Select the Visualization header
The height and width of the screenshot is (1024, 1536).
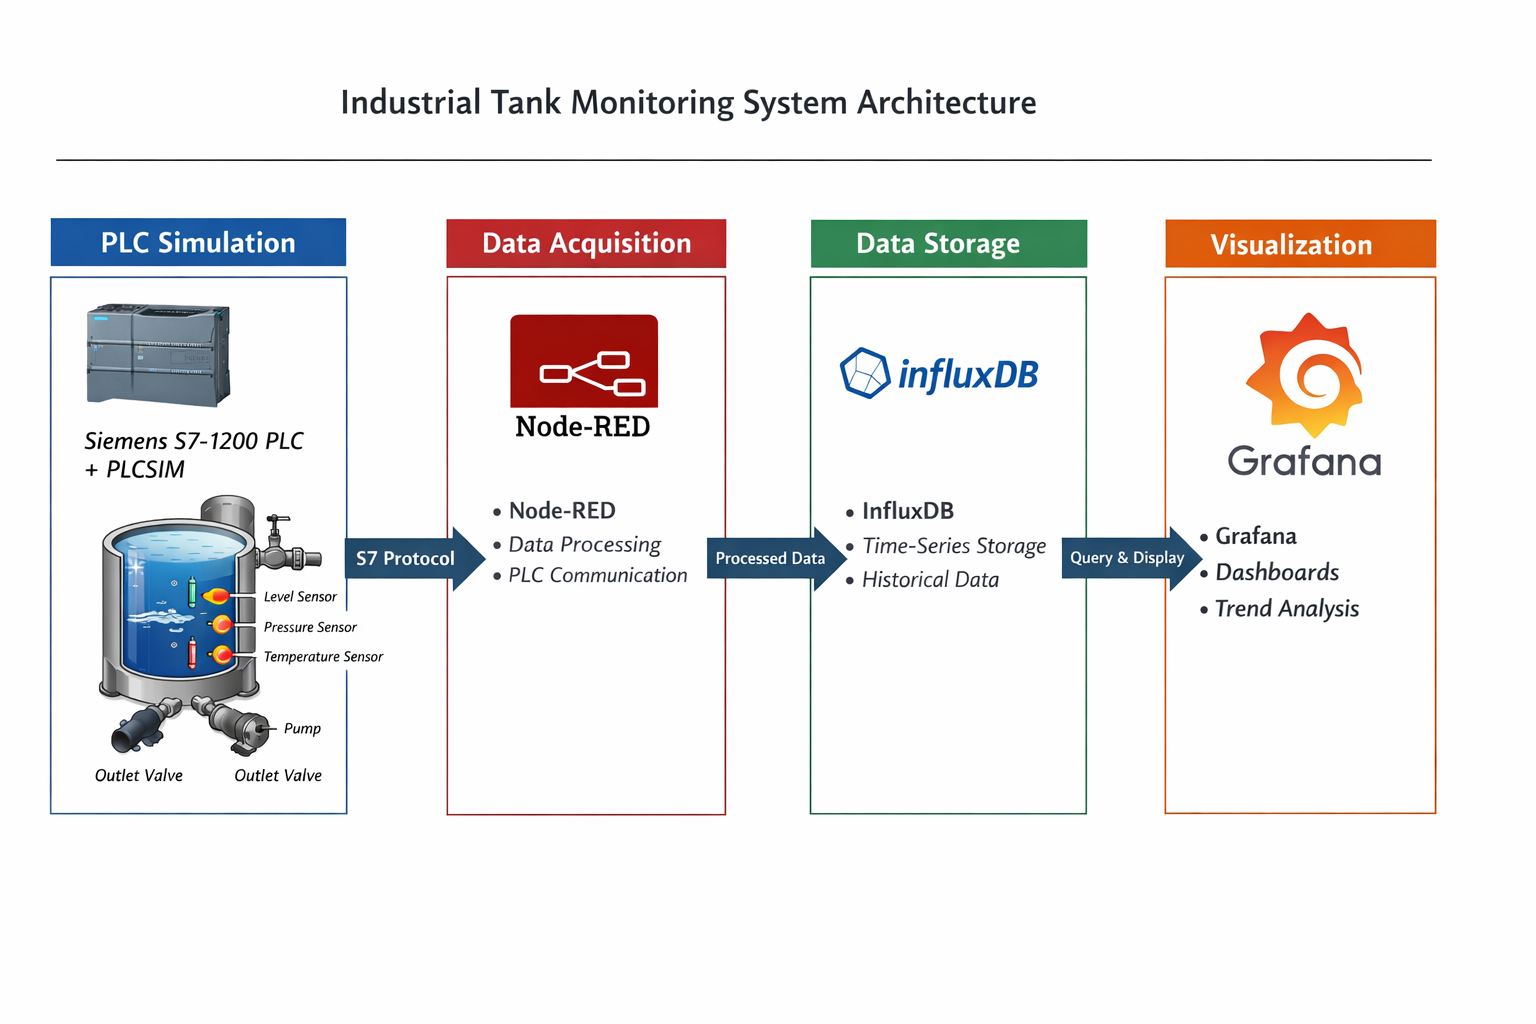tap(1300, 244)
